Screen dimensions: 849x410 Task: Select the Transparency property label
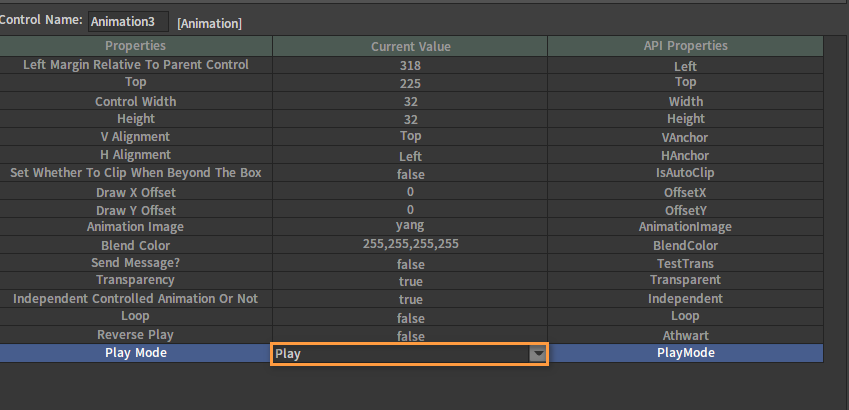click(x=136, y=281)
